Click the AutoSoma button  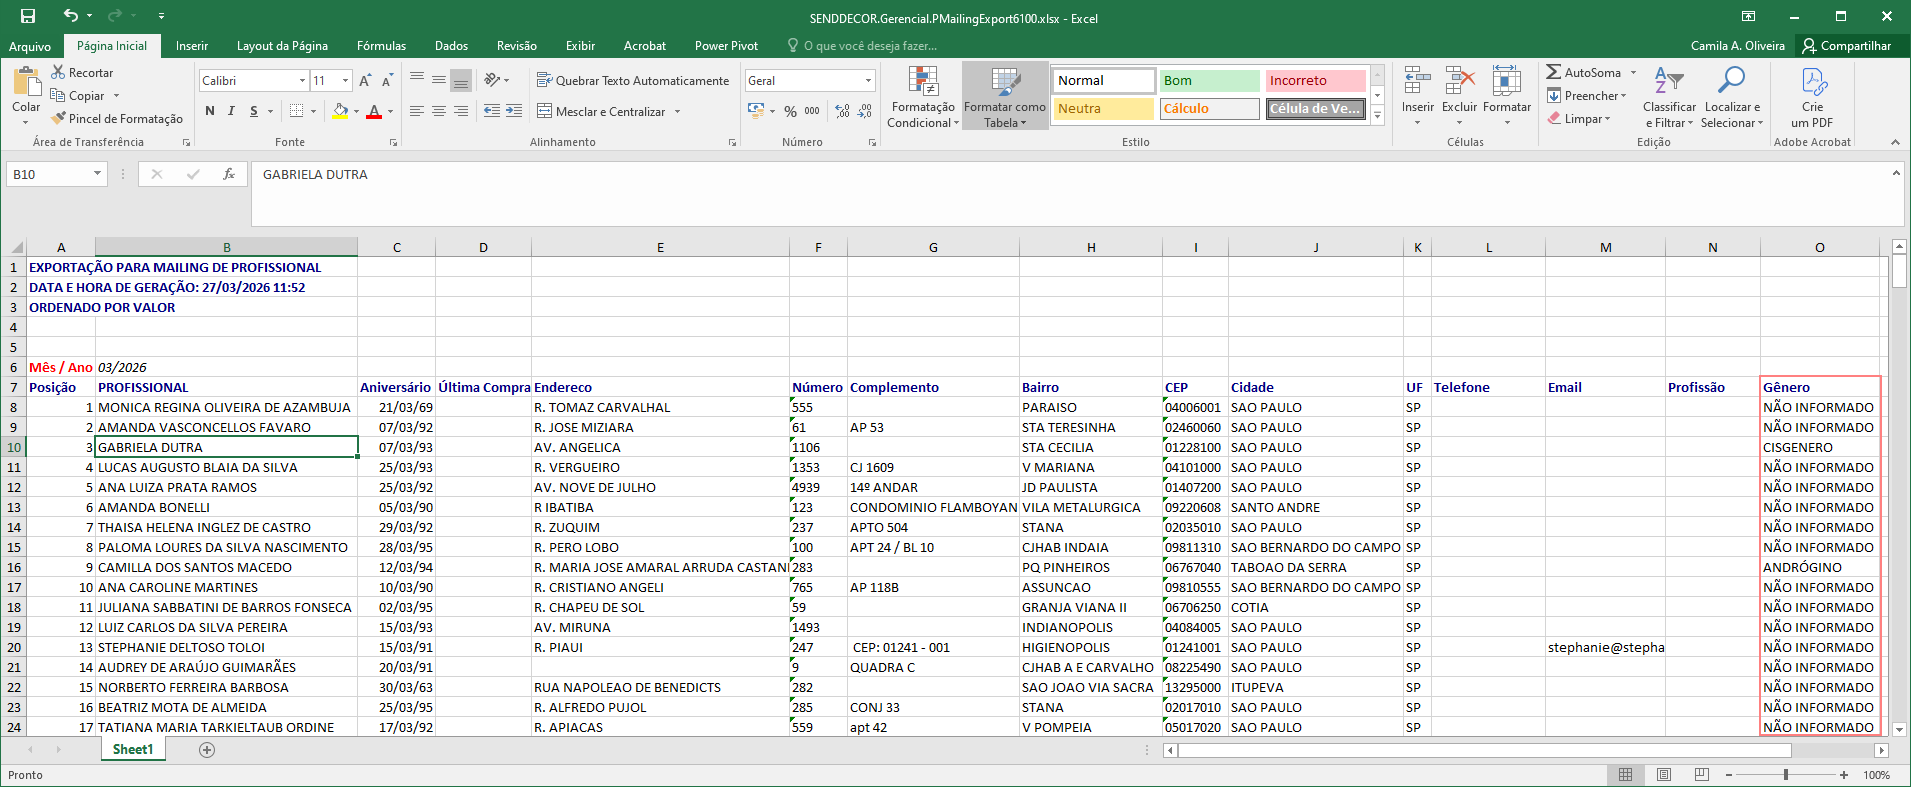[x=1583, y=73]
